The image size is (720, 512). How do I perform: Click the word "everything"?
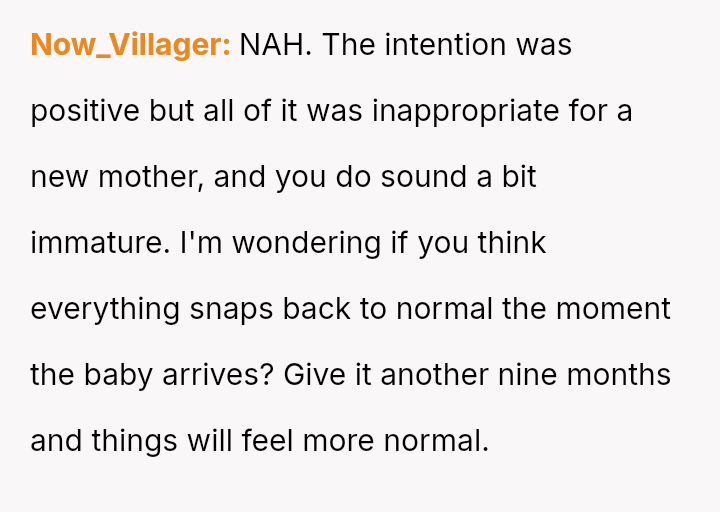(x=106, y=309)
